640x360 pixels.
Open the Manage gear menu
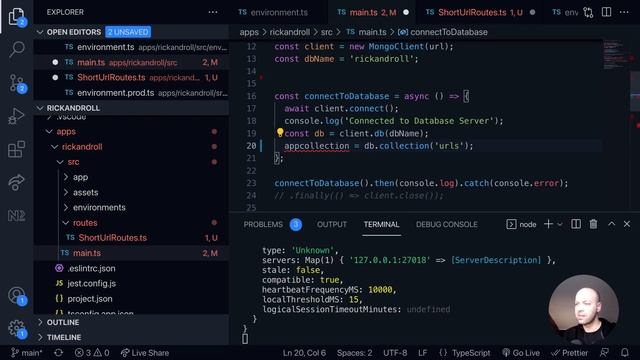coord(16,329)
